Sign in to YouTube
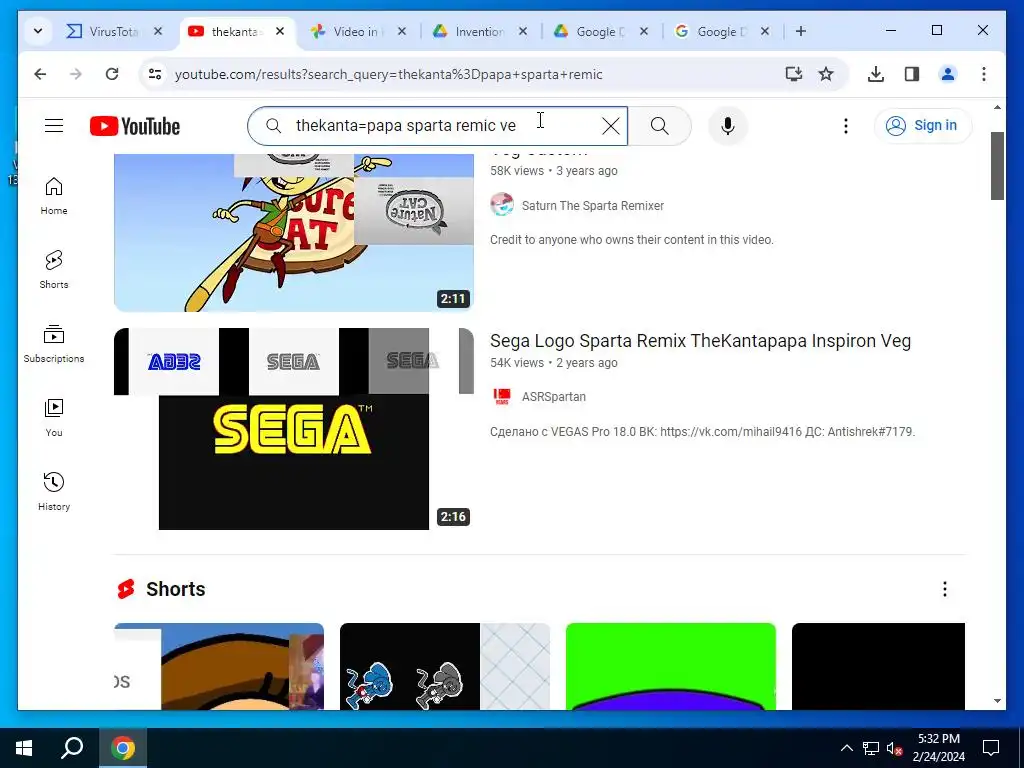Screen dimensions: 1024x768 click(922, 125)
